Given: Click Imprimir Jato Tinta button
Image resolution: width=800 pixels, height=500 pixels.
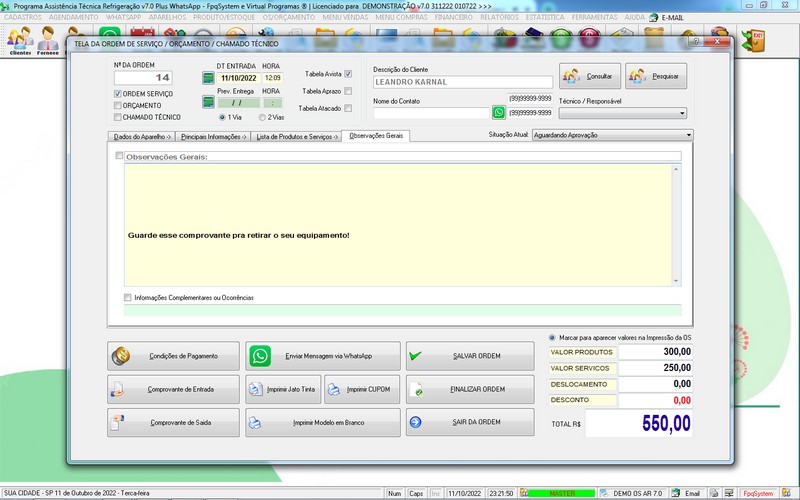Looking at the screenshot, I should click(x=283, y=389).
